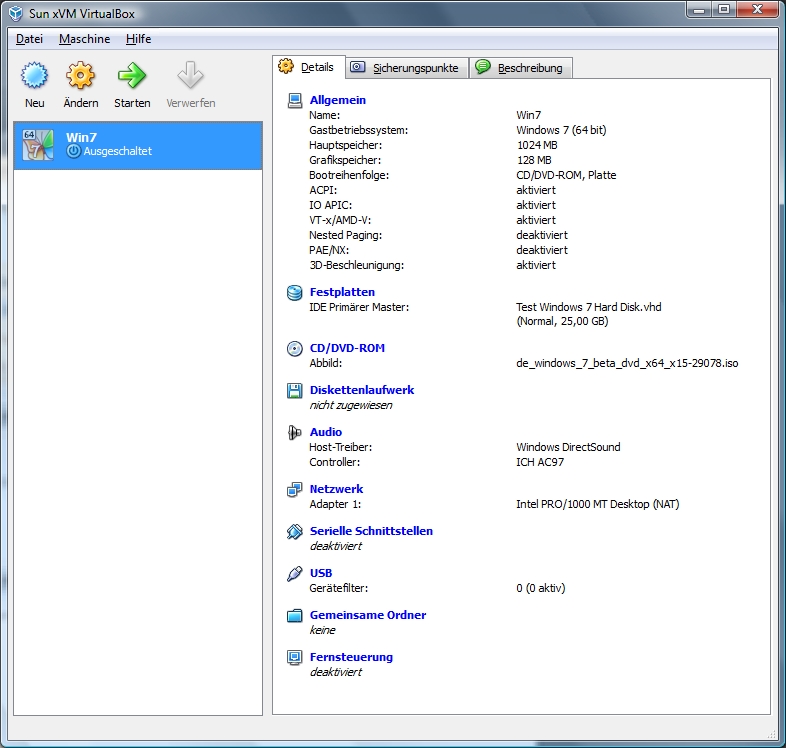Click the Neu (new VM) toolbar icon
This screenshot has width=786, height=748.
click(35, 76)
